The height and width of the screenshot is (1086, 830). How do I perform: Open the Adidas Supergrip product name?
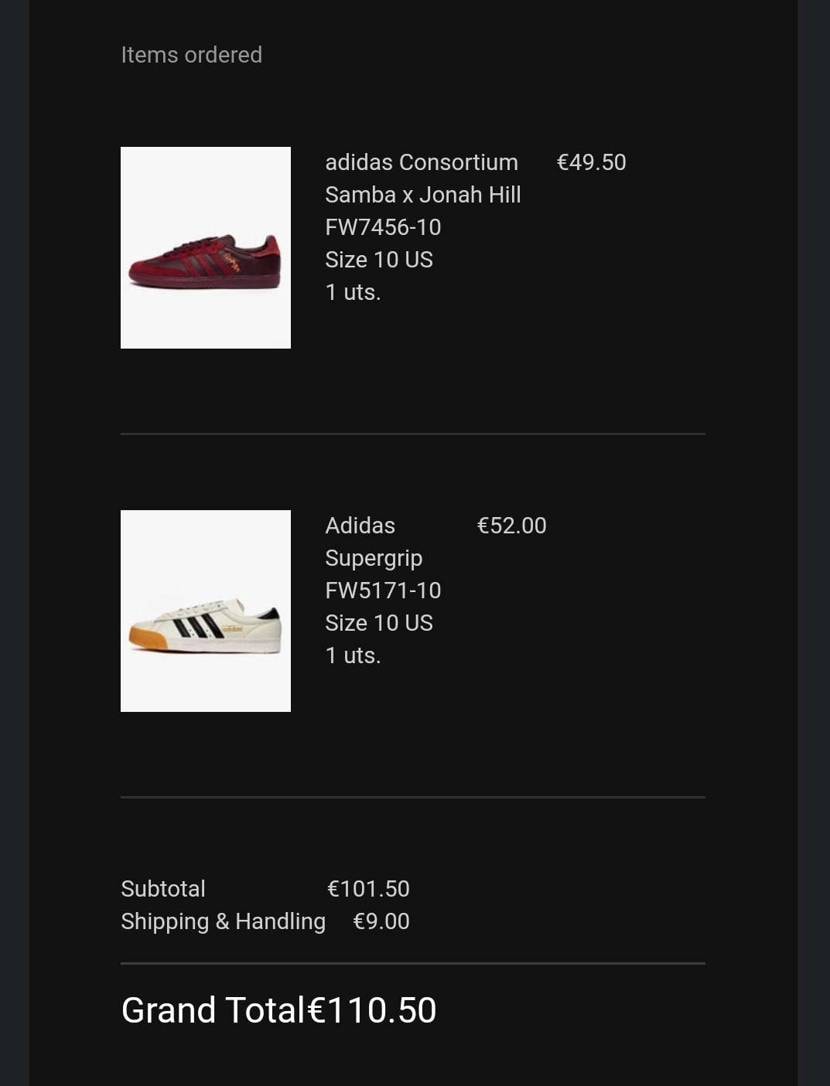374,542
